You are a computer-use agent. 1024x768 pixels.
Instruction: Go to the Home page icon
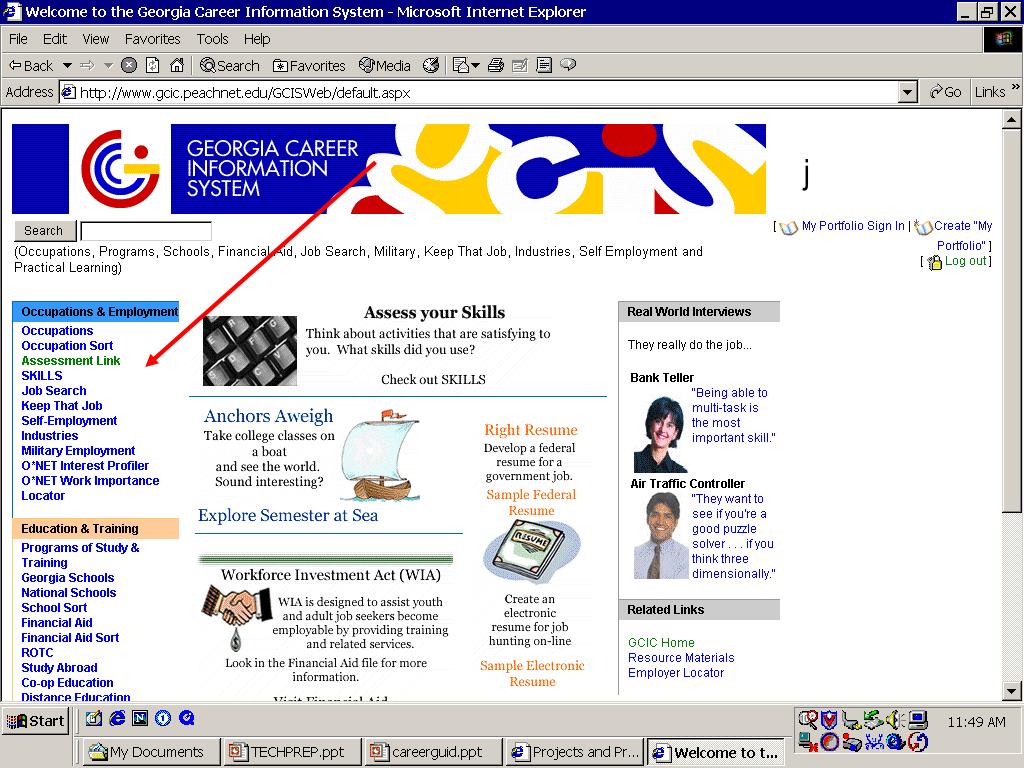177,65
